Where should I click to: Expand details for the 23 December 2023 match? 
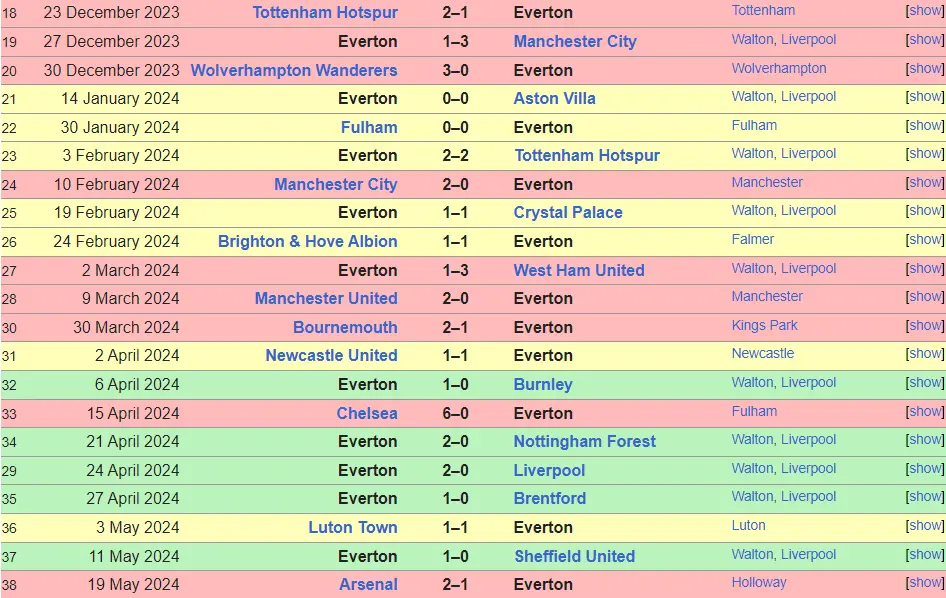tap(925, 11)
